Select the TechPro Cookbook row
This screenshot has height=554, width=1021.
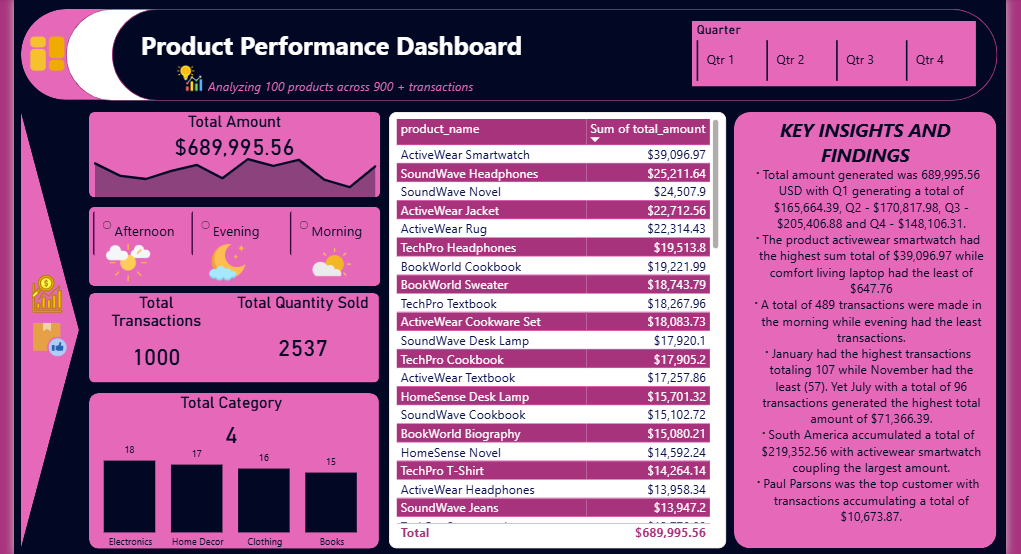(x=553, y=359)
